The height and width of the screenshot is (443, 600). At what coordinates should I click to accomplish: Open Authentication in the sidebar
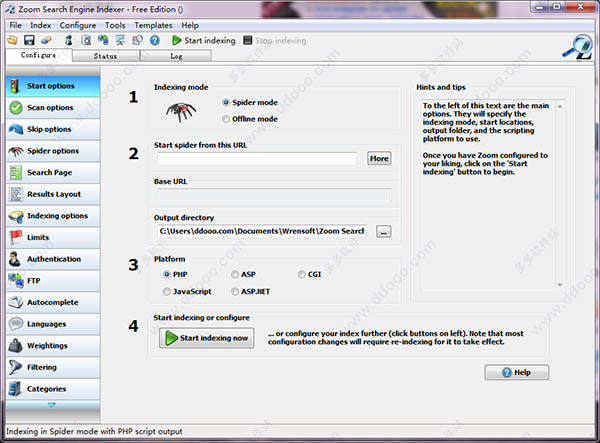coord(53,259)
